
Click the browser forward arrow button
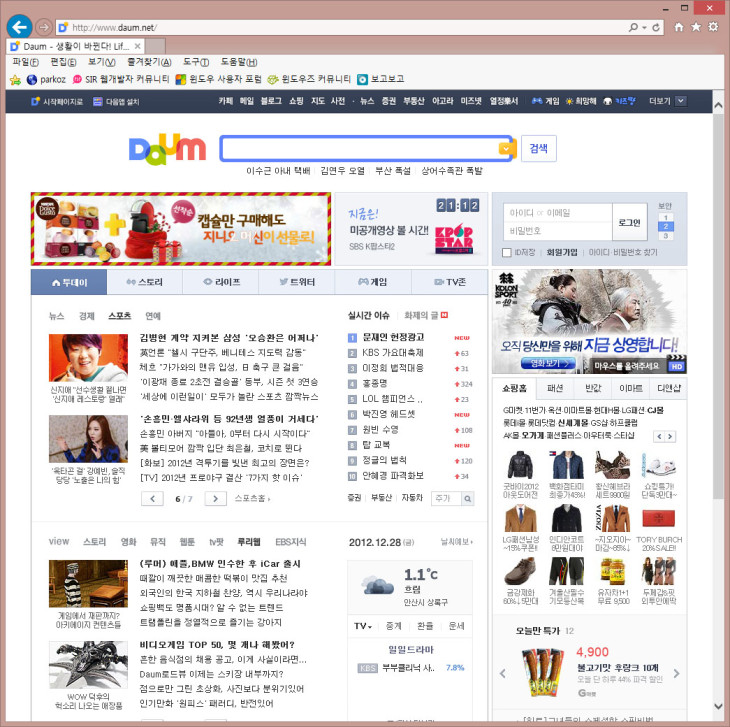tap(44, 27)
